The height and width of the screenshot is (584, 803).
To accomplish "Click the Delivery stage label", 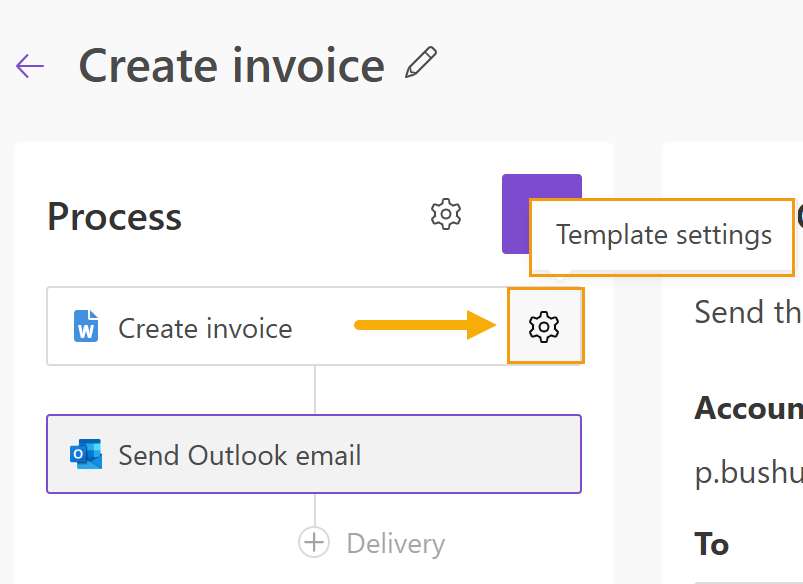I will 394,543.
